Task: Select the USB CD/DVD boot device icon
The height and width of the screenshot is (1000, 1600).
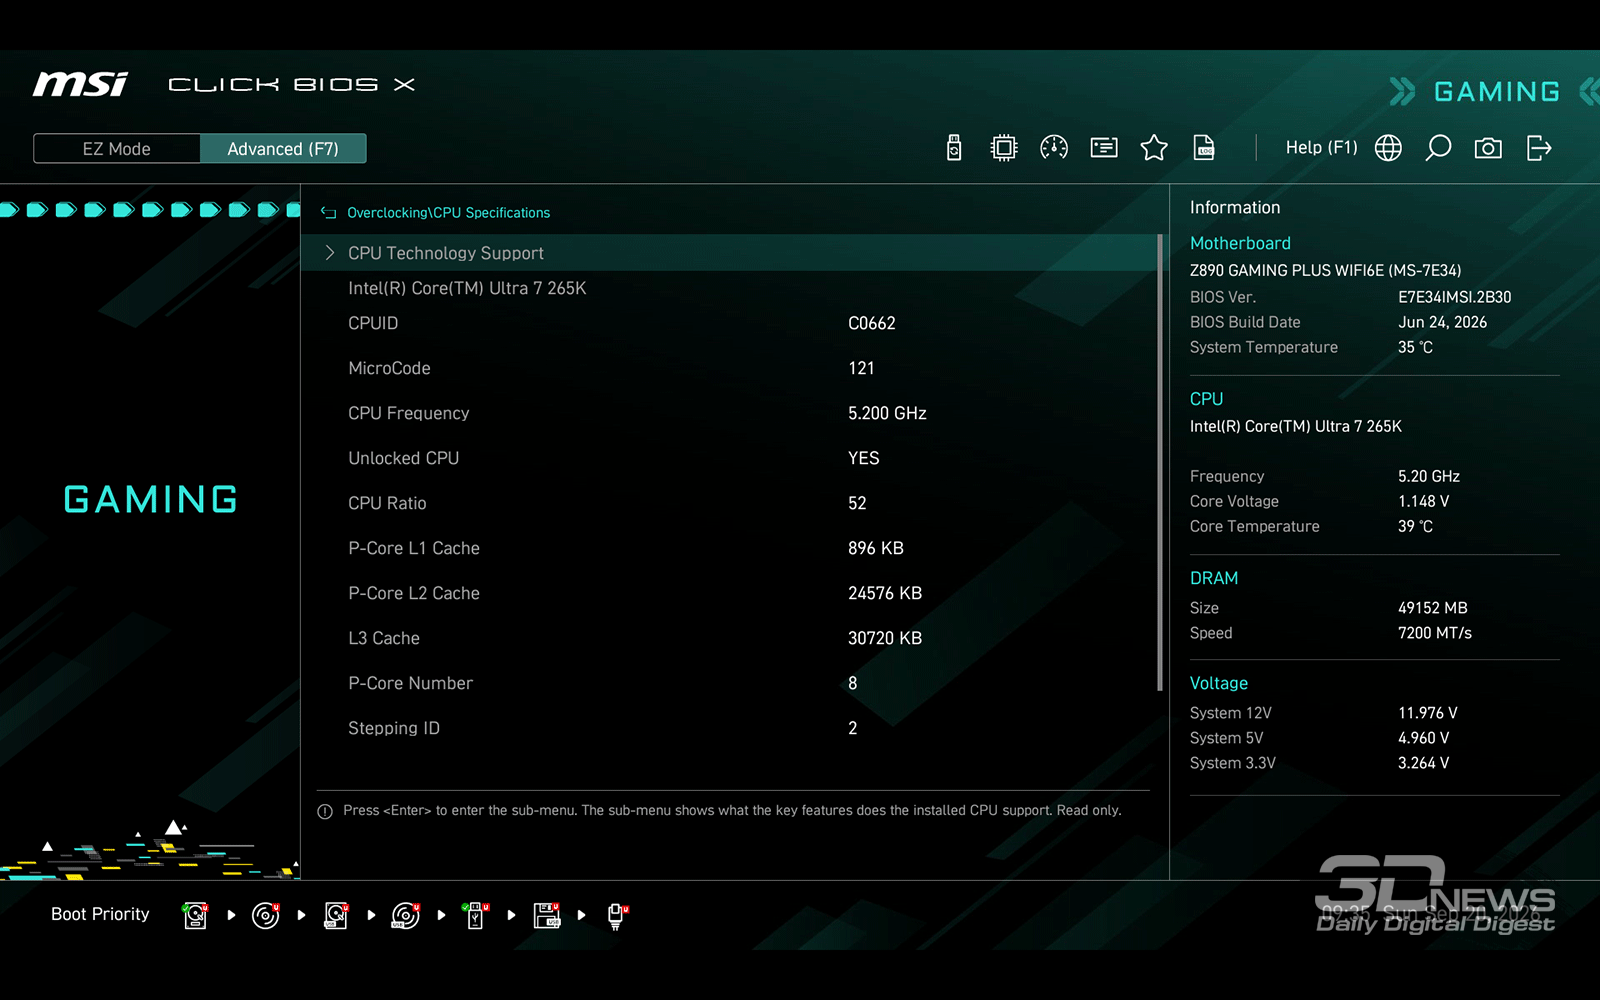Action: click(x=405, y=915)
